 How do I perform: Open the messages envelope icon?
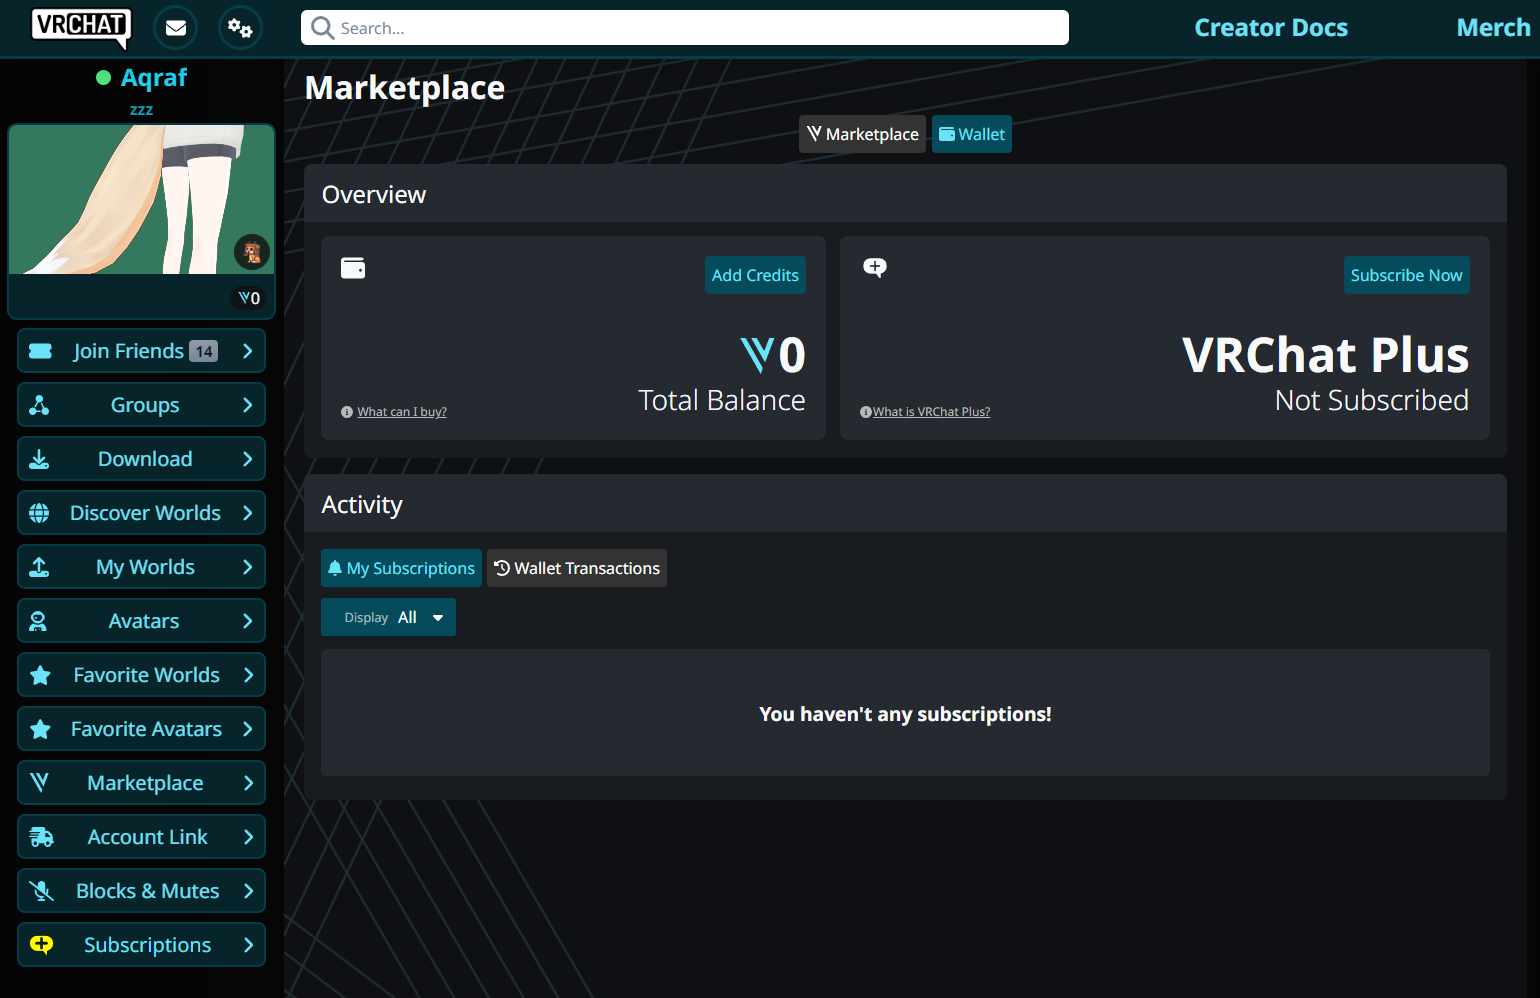(176, 28)
